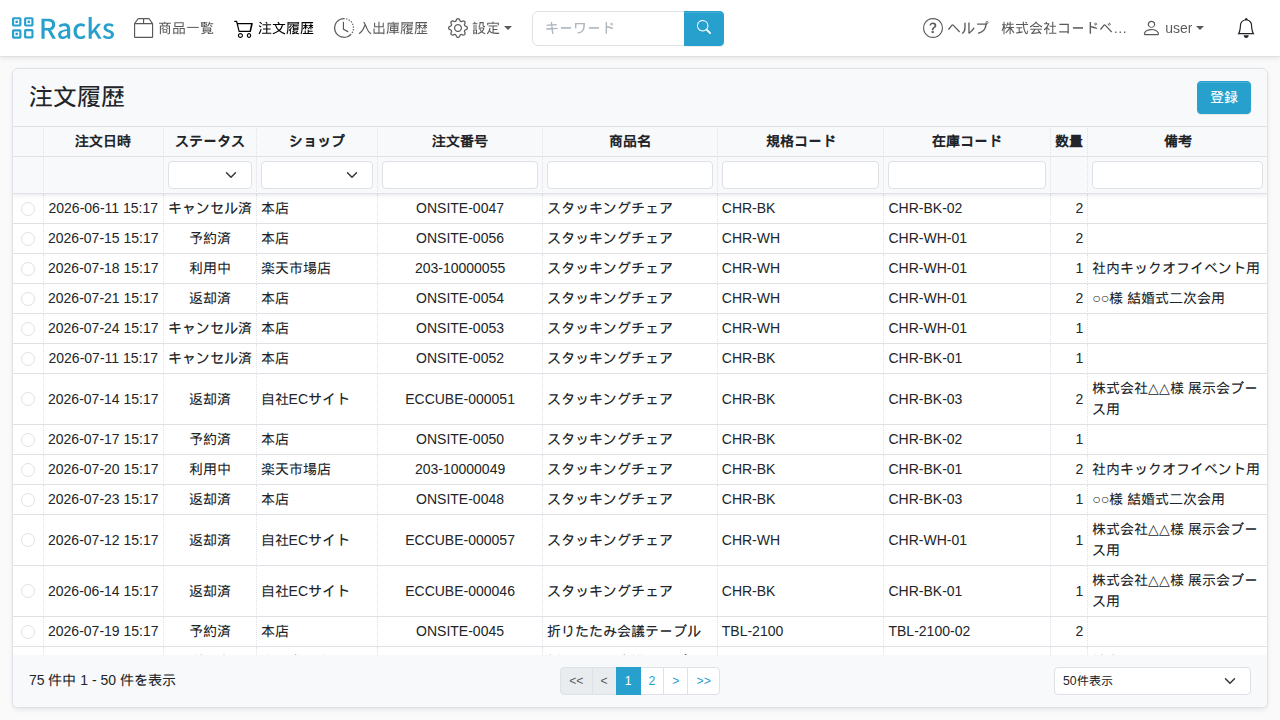Click order number 203-10000049
Viewport: 1280px width, 720px height.
click(x=460, y=469)
